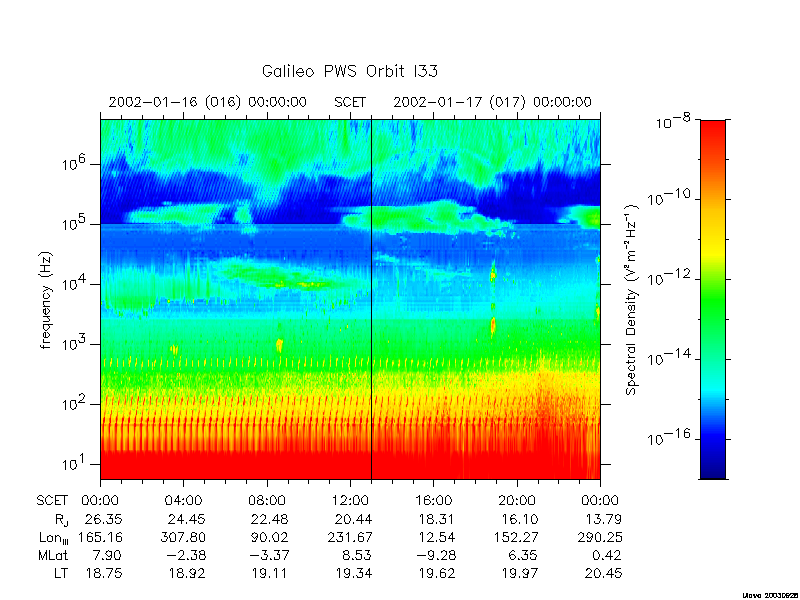The height and width of the screenshot is (600, 800).
Task: Click the RJ value 24.45
Action: click(x=187, y=519)
